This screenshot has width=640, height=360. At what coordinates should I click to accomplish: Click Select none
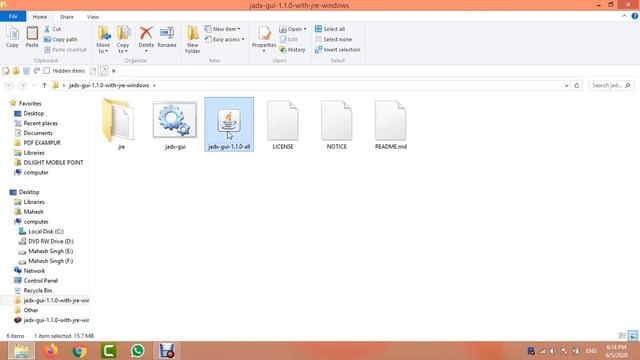tap(333, 39)
